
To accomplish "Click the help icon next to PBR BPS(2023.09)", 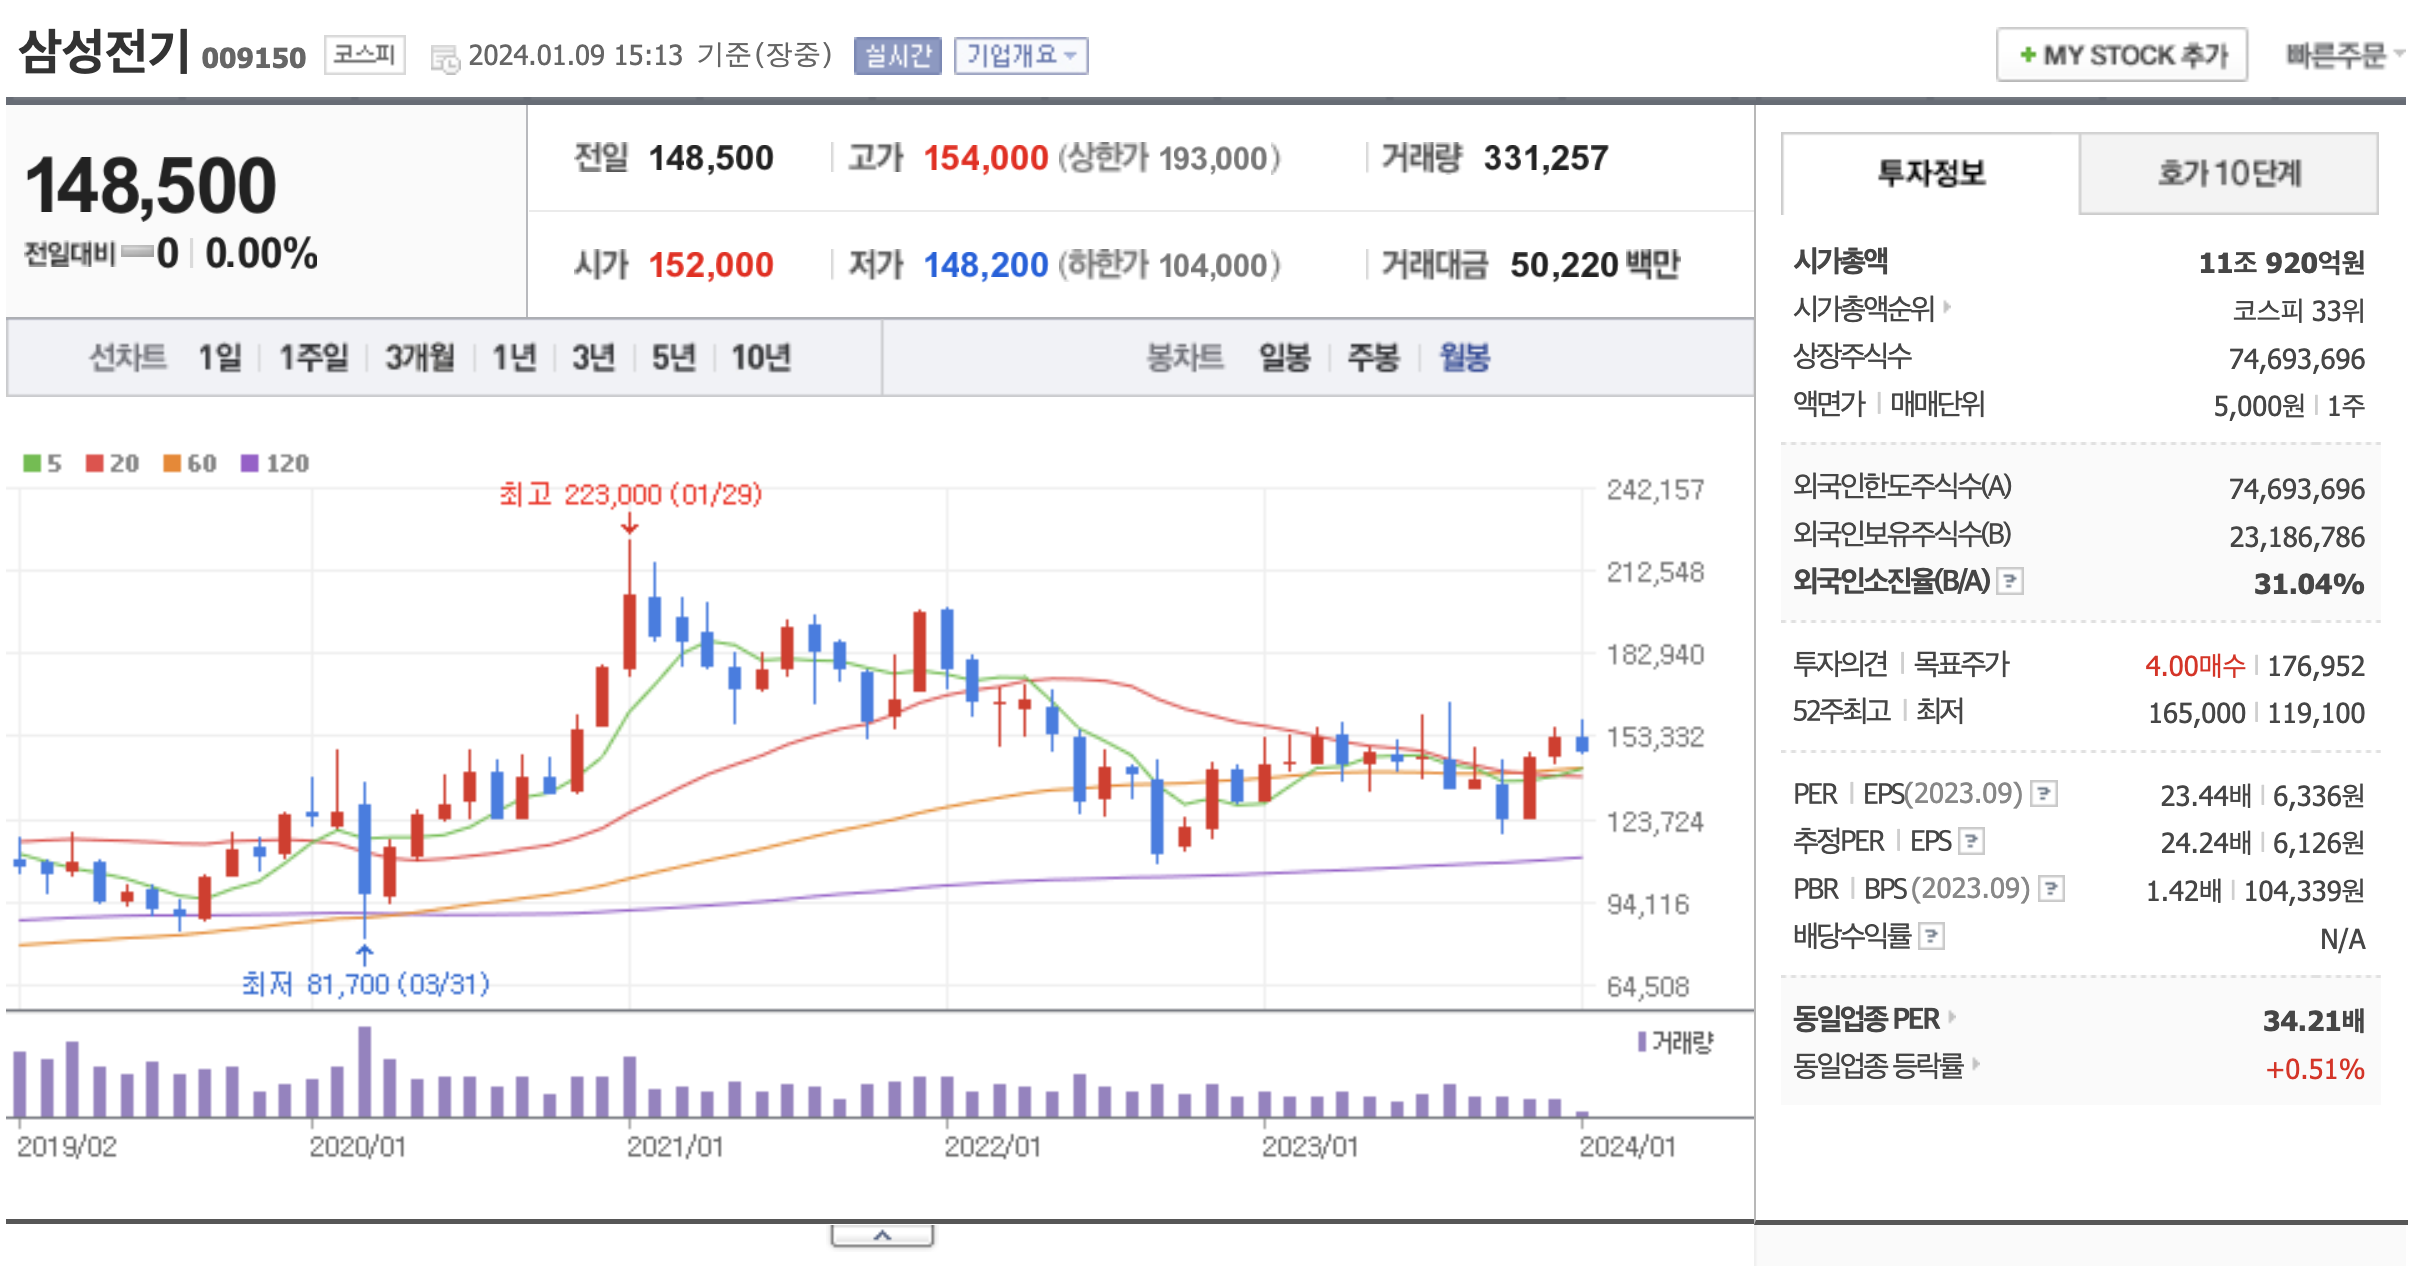I will pos(2051,888).
